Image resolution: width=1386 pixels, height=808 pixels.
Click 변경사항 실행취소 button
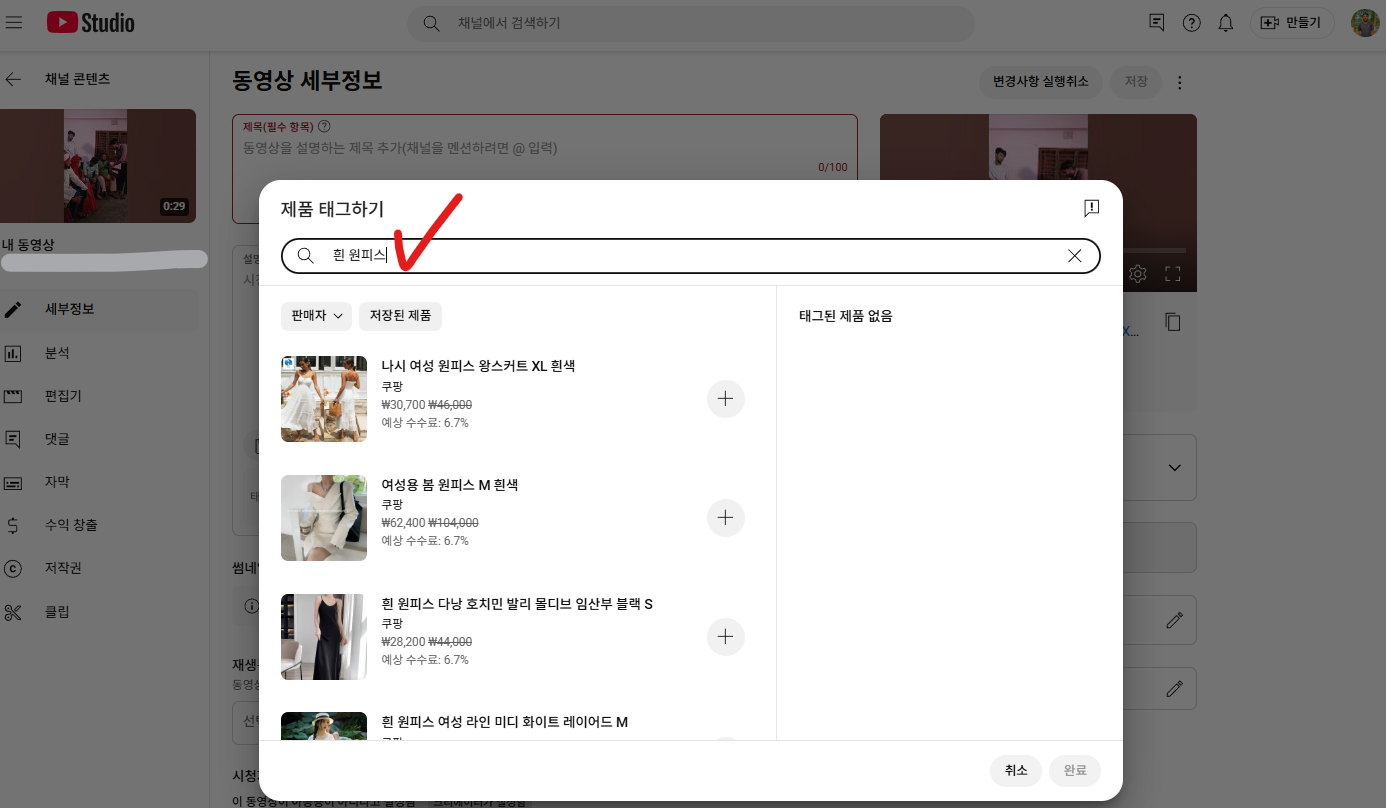click(1040, 82)
